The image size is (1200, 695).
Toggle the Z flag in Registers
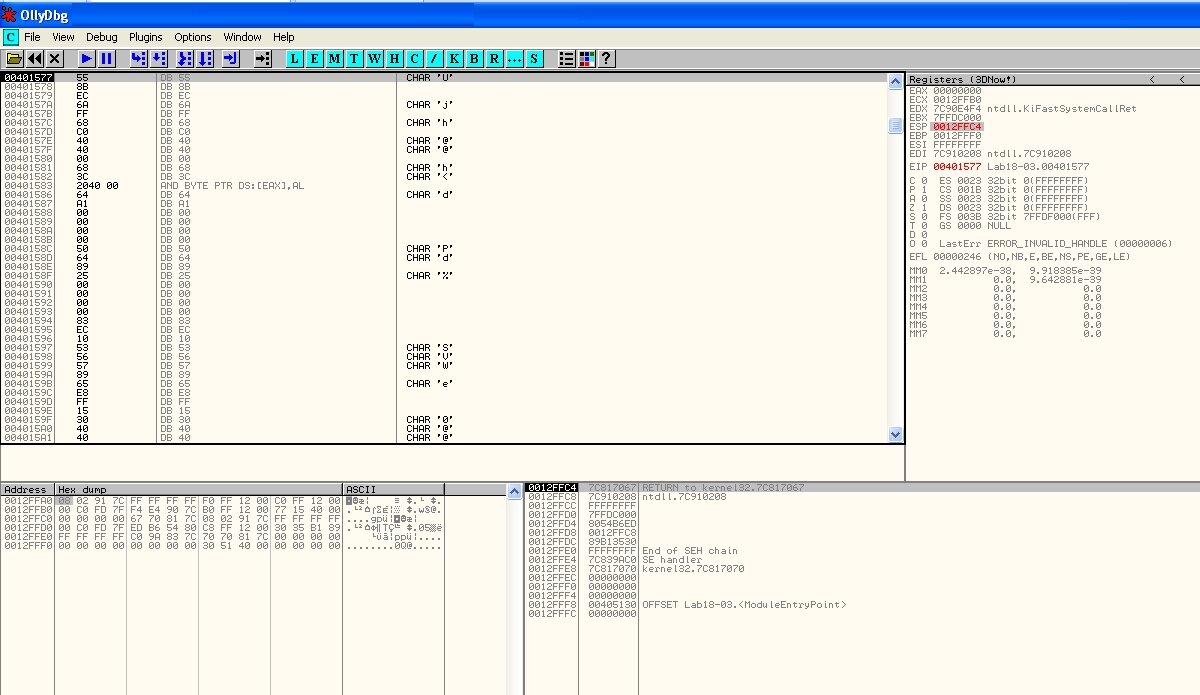pyautogui.click(x=924, y=207)
